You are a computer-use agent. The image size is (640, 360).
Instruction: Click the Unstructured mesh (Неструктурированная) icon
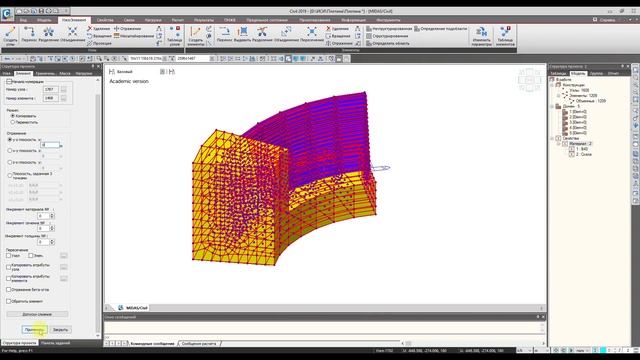369,29
